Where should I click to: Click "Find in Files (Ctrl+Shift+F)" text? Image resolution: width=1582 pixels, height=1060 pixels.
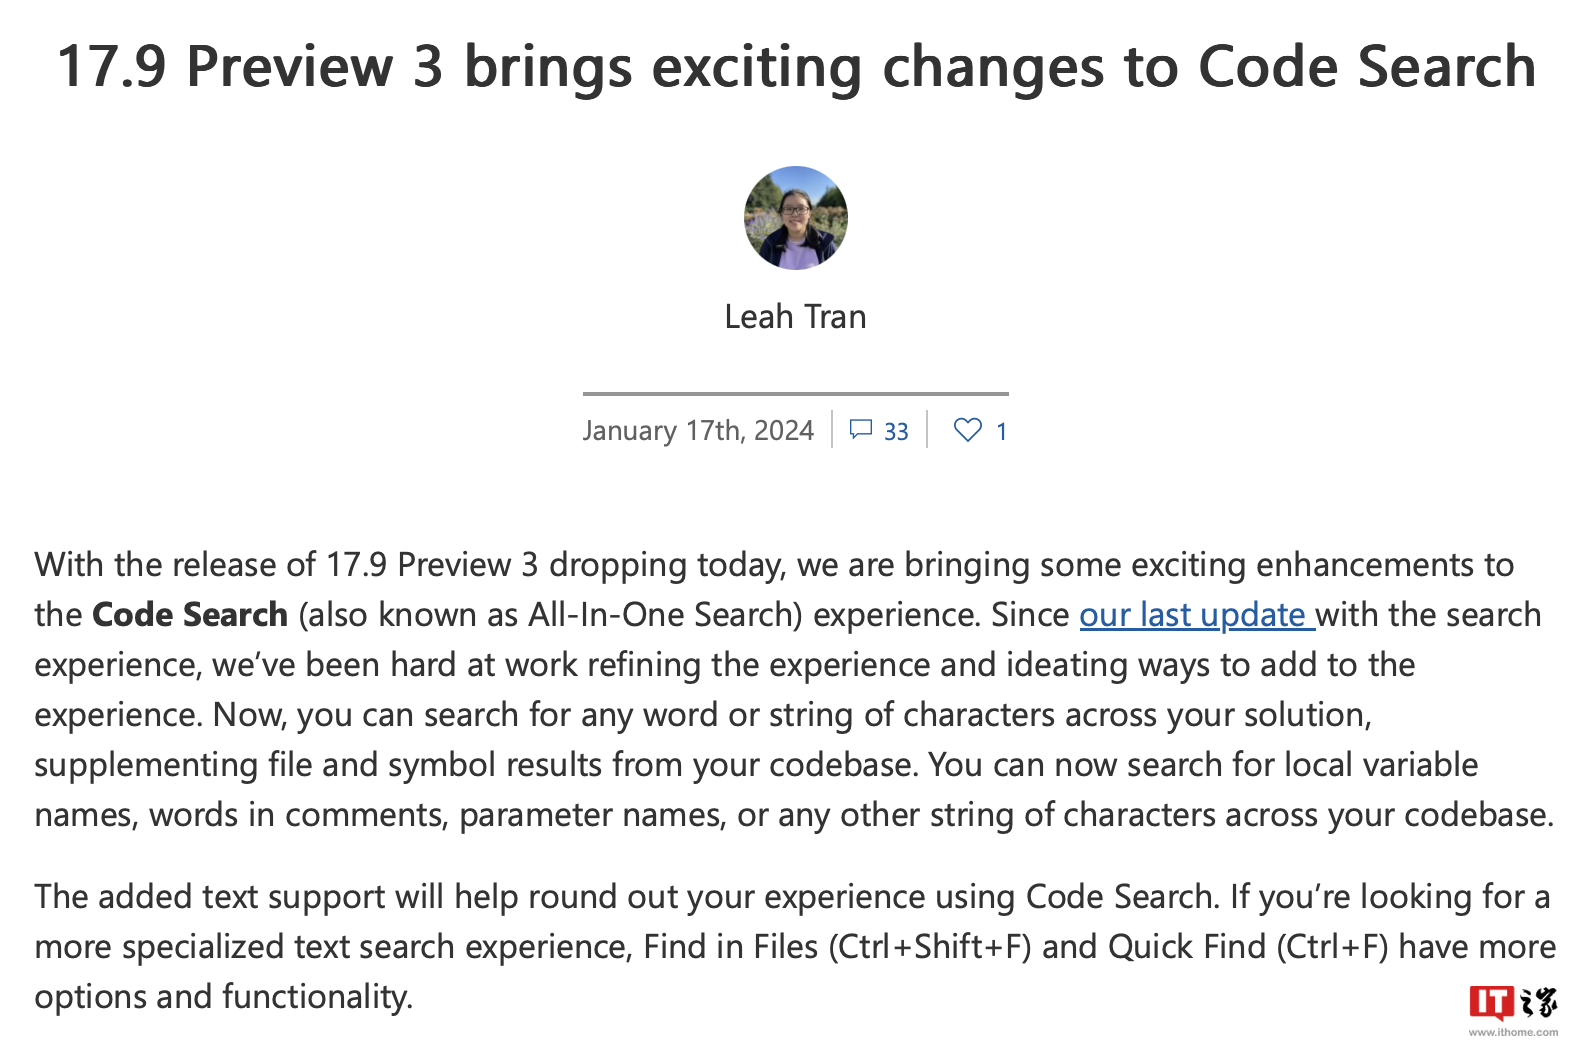[837, 947]
